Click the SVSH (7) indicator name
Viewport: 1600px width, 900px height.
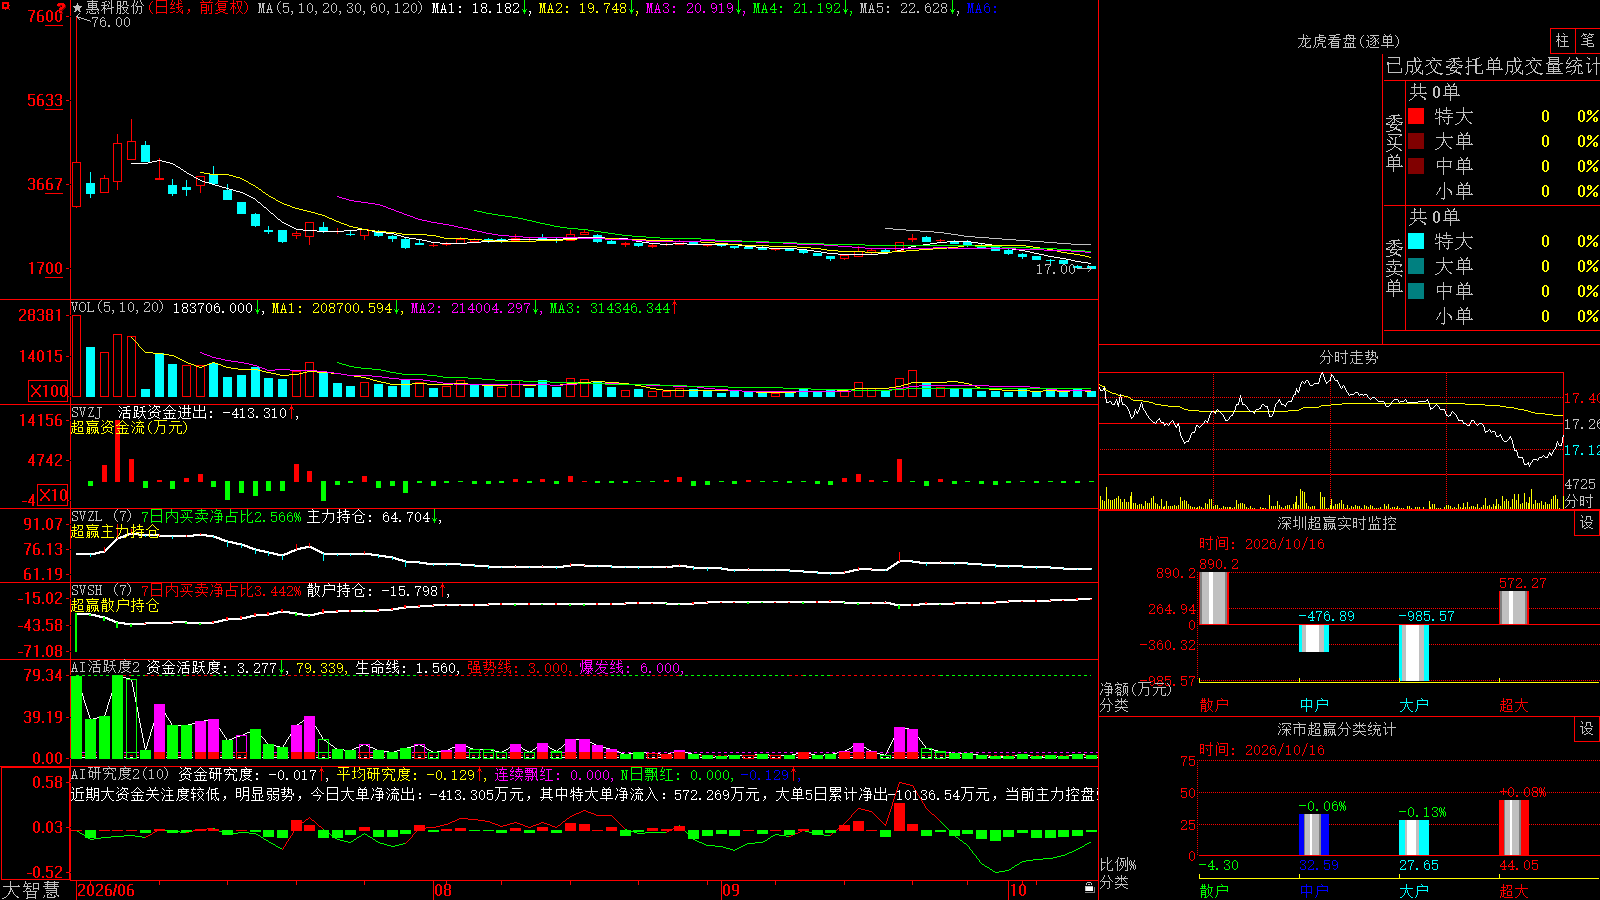pyautogui.click(x=101, y=591)
